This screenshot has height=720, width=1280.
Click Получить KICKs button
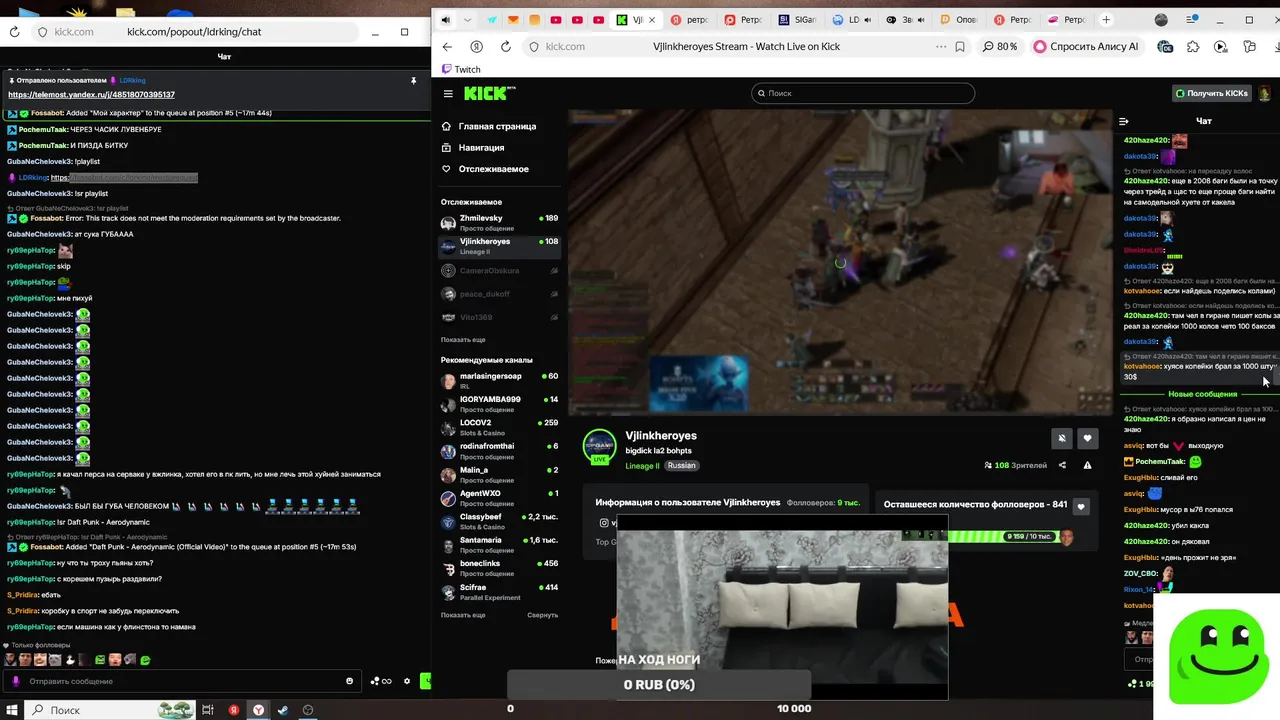pyautogui.click(x=1212, y=93)
